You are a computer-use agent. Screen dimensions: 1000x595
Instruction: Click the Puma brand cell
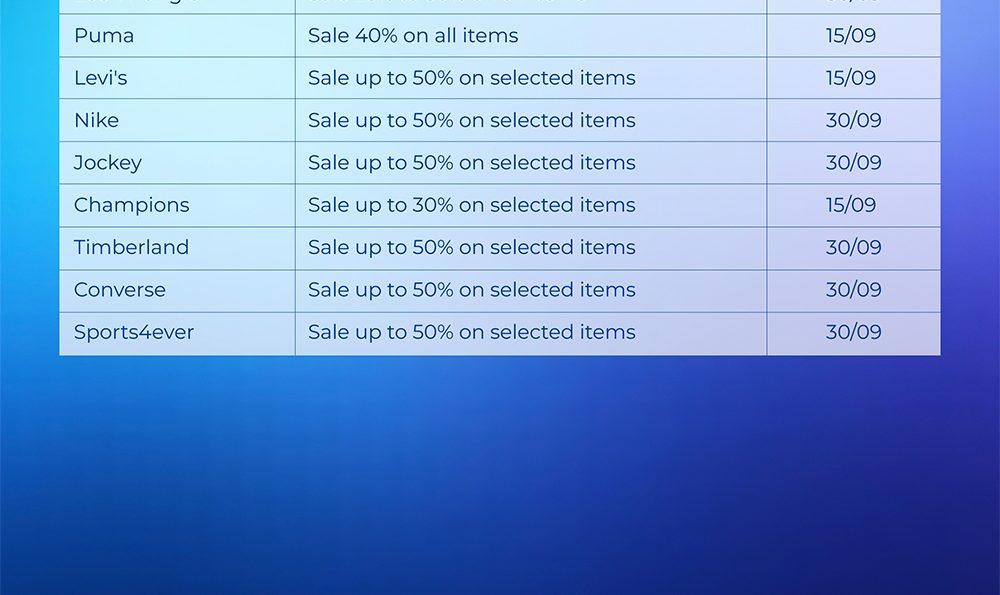point(104,36)
